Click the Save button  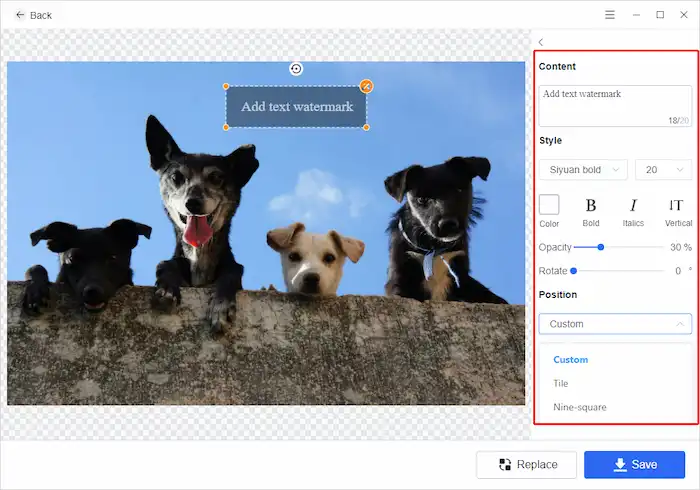[634, 465]
